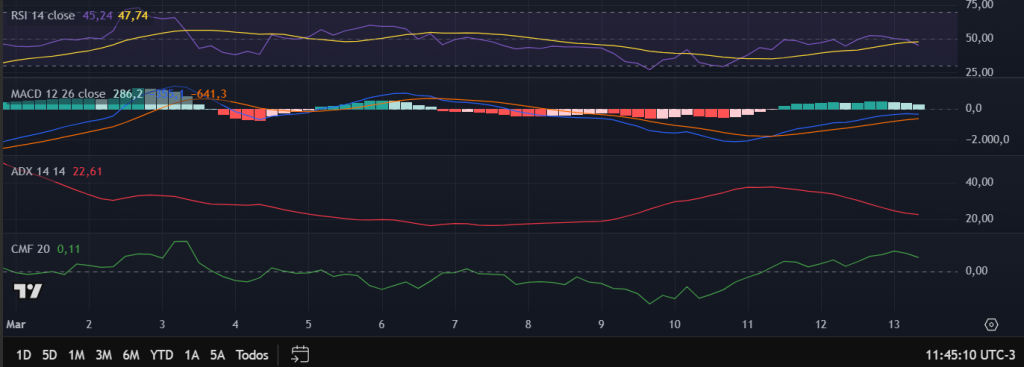
Task: Select the 6M time range
Action: point(131,355)
